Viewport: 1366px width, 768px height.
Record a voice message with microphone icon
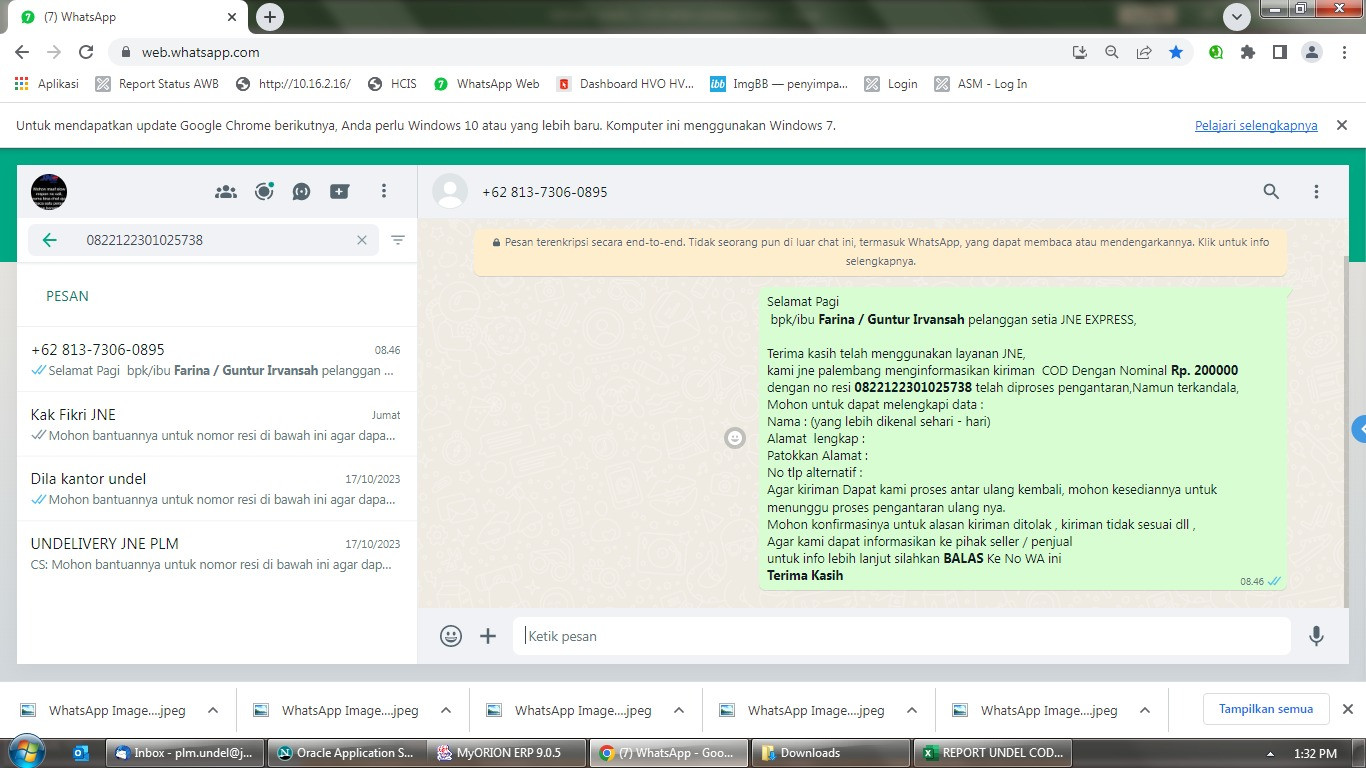(1316, 636)
